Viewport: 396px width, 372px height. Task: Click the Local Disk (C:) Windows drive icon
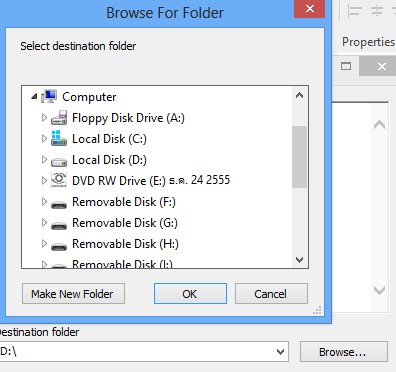[59, 138]
